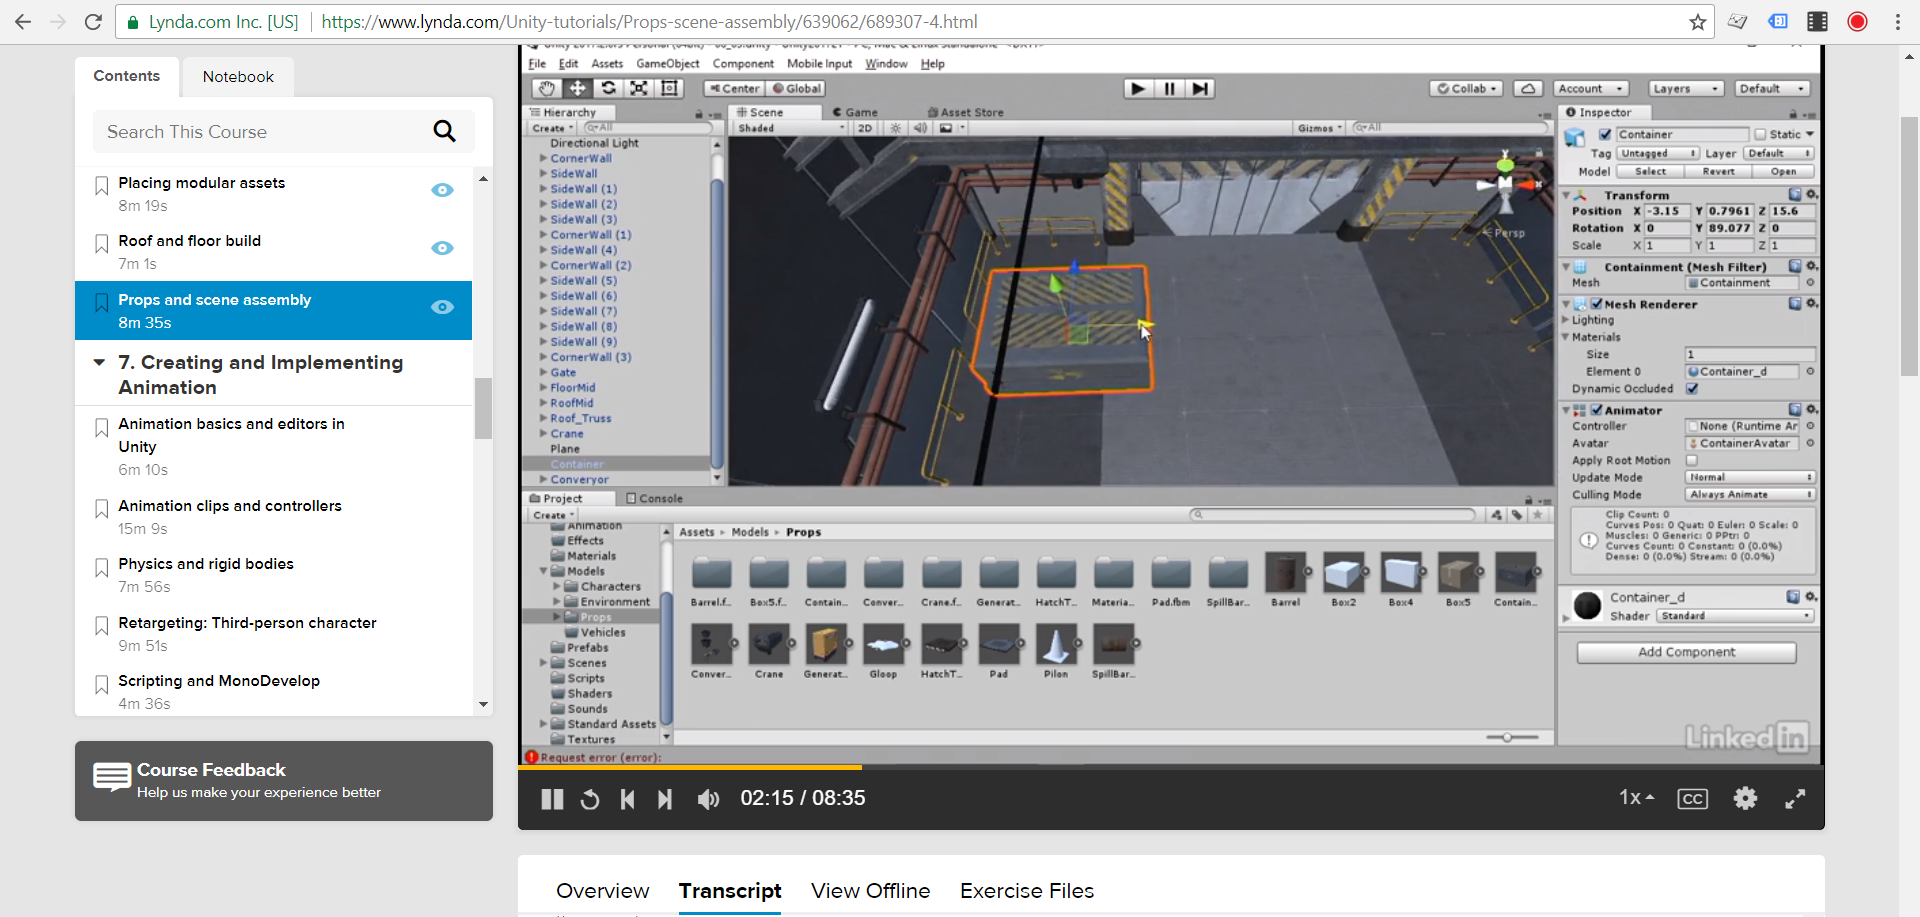Select the Unity Move tool
This screenshot has width=1920, height=917.
pyautogui.click(x=578, y=89)
